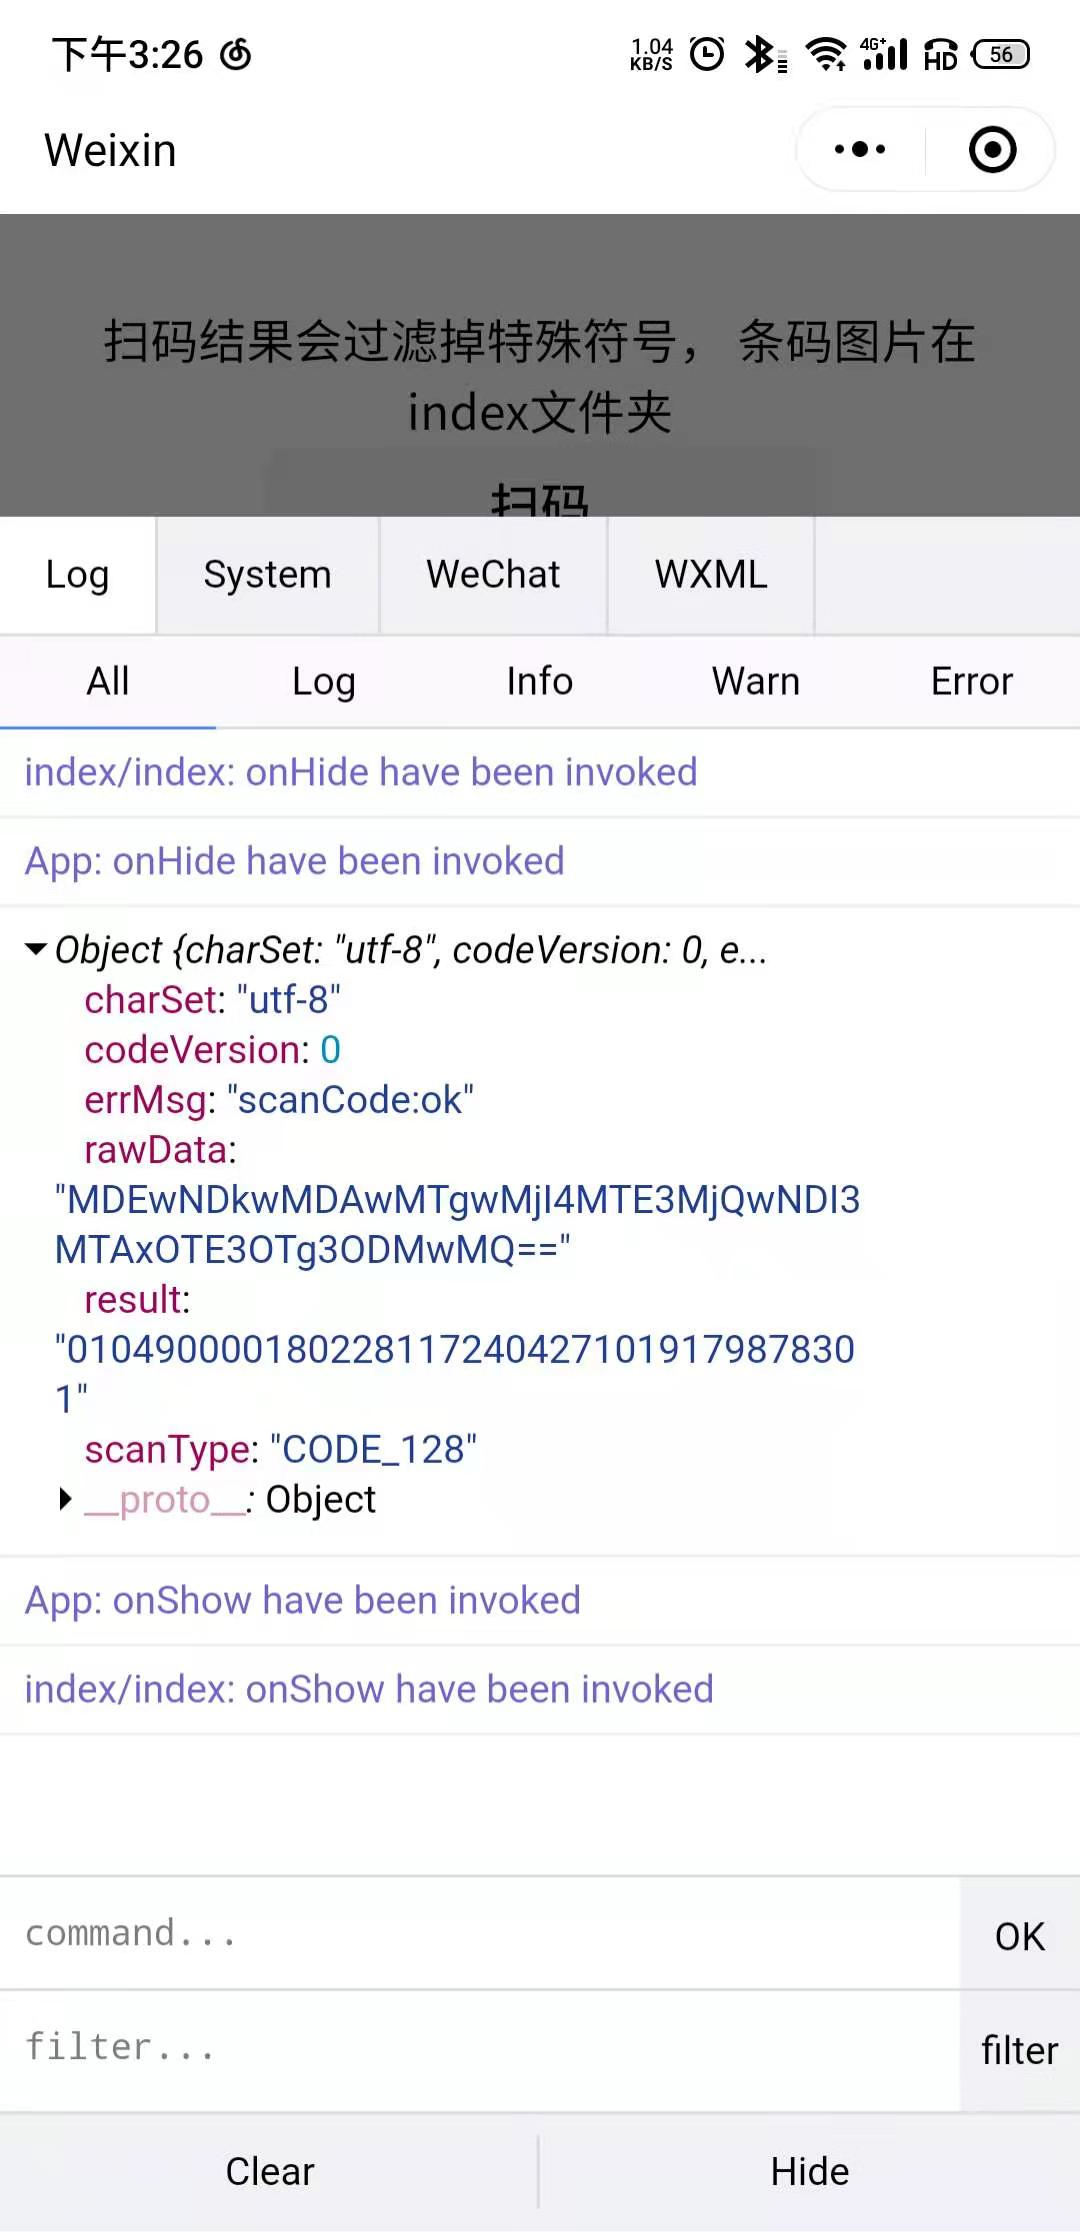Show only Warn level messages
The image size is (1080, 2232).
tap(755, 682)
